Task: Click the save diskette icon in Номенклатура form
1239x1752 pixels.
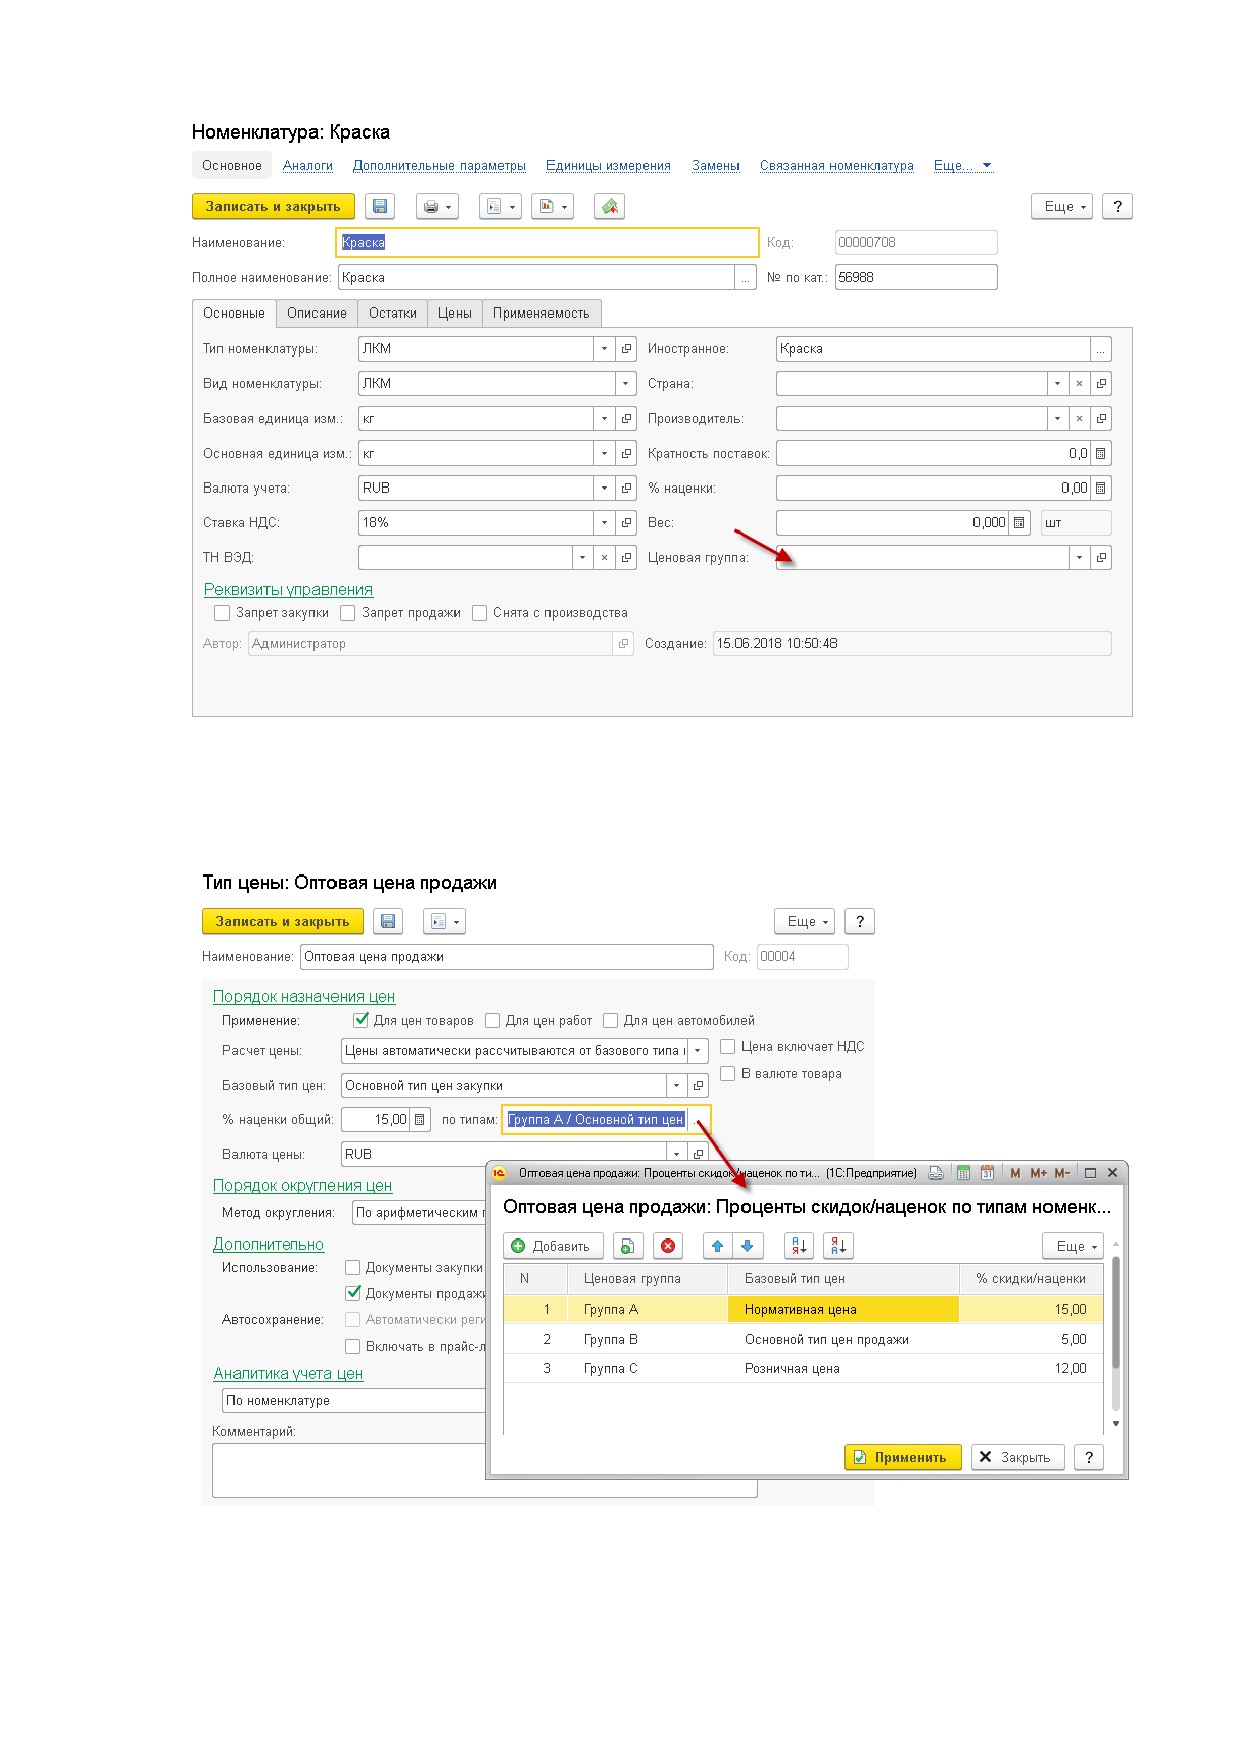Action: pos(380,206)
